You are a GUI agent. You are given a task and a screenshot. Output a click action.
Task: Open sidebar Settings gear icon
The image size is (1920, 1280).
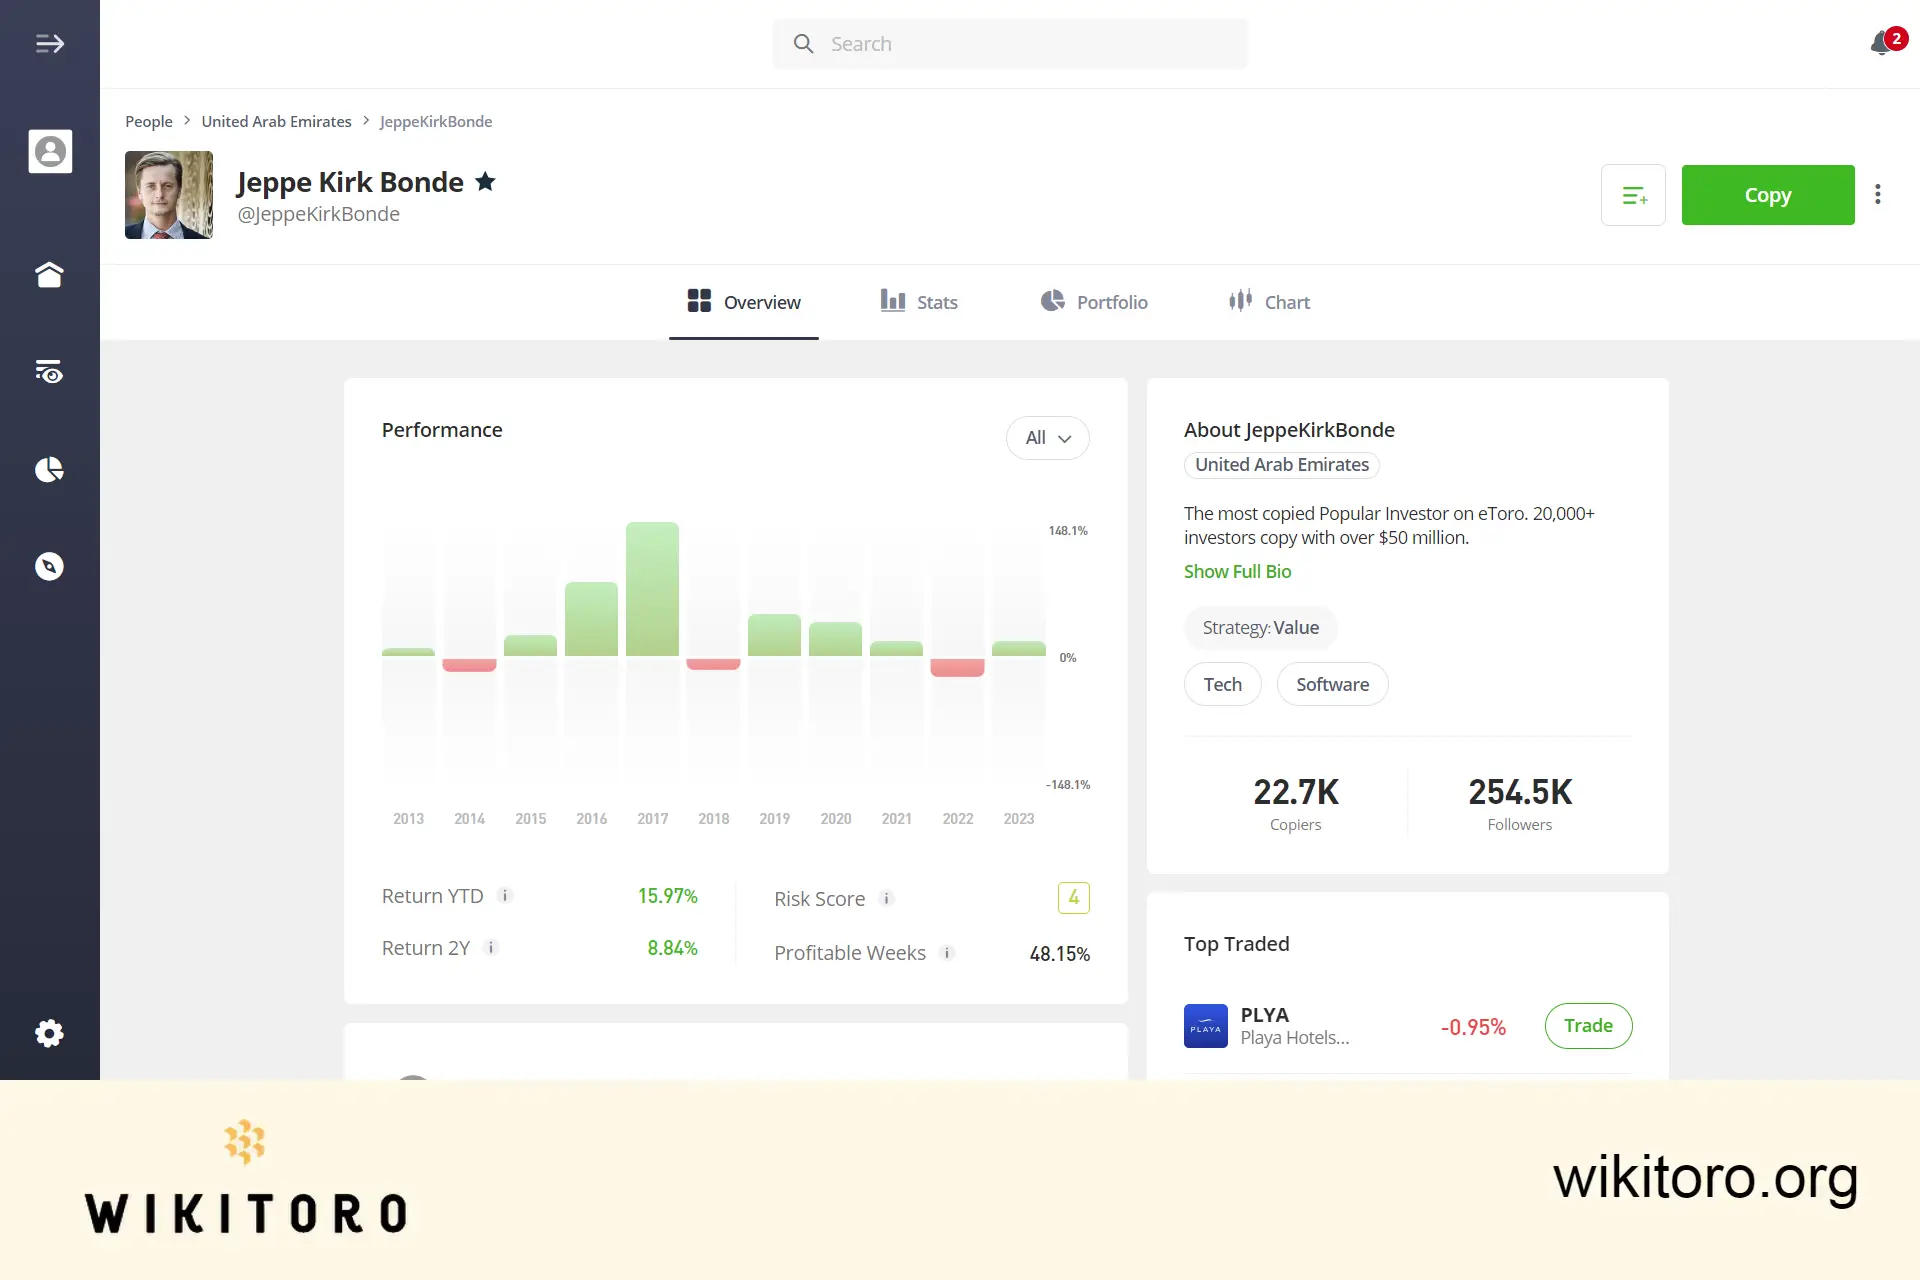(50, 1033)
